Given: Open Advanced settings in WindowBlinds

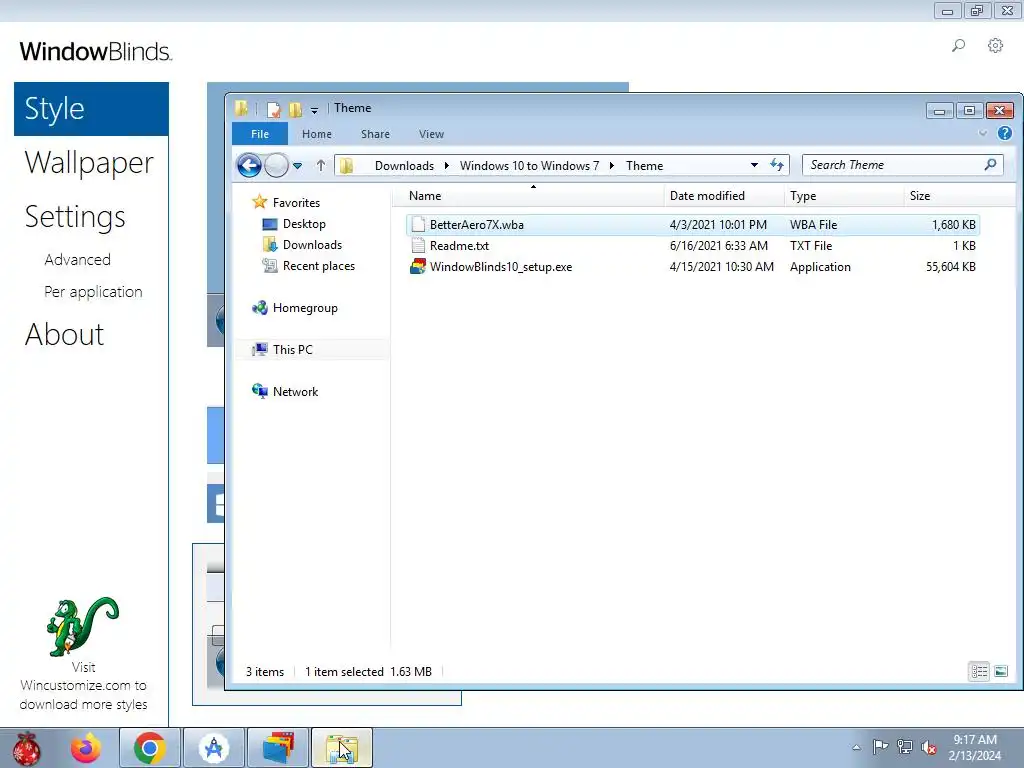Looking at the screenshot, I should tap(78, 259).
